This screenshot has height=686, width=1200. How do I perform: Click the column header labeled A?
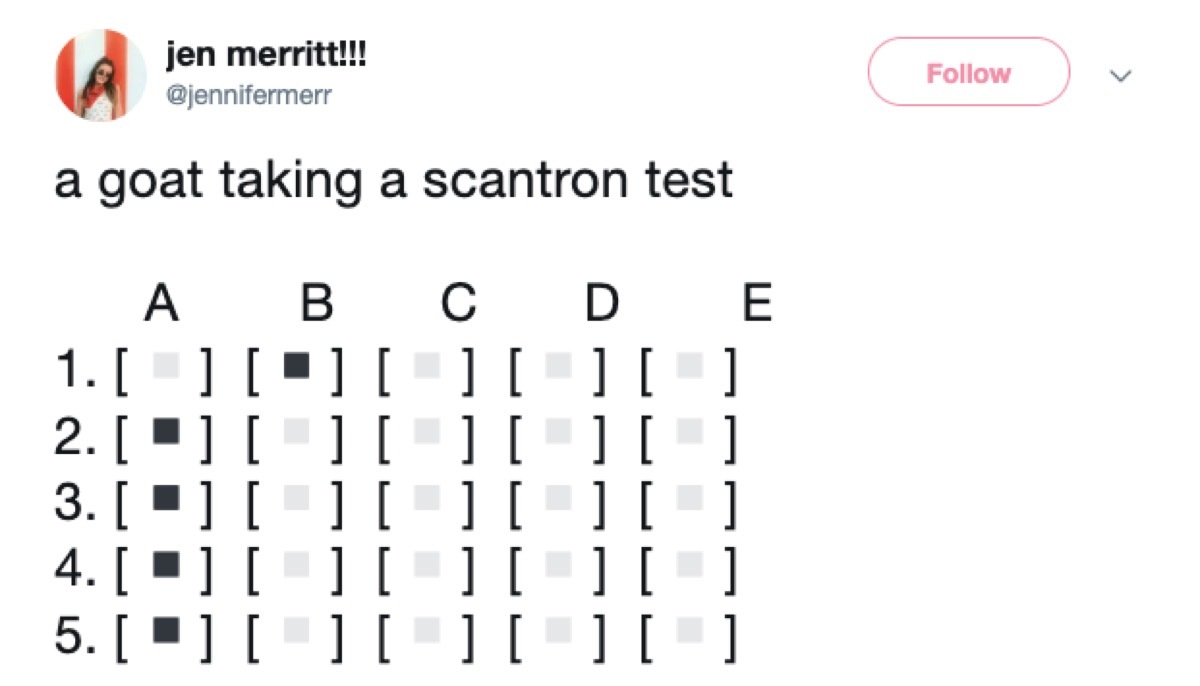click(x=160, y=299)
